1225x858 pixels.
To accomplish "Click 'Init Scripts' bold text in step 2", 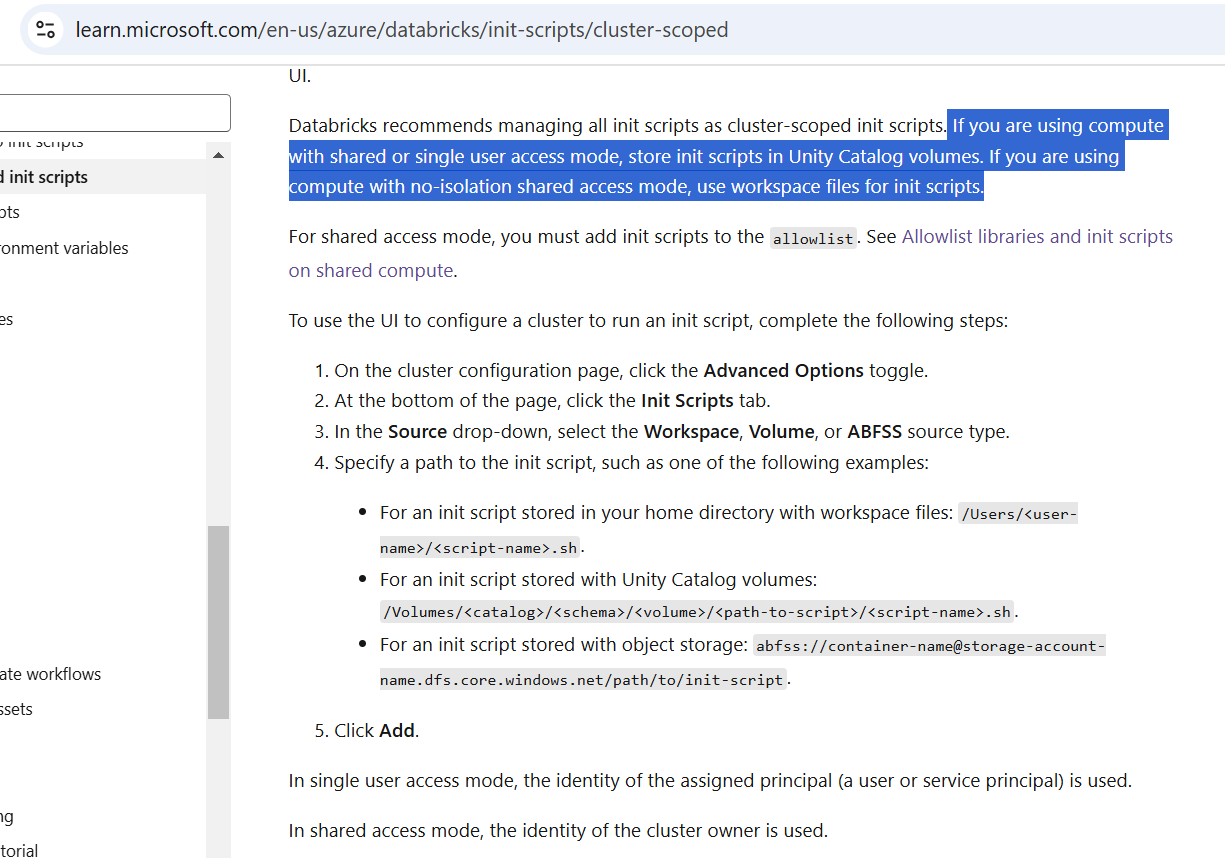I will (x=687, y=401).
